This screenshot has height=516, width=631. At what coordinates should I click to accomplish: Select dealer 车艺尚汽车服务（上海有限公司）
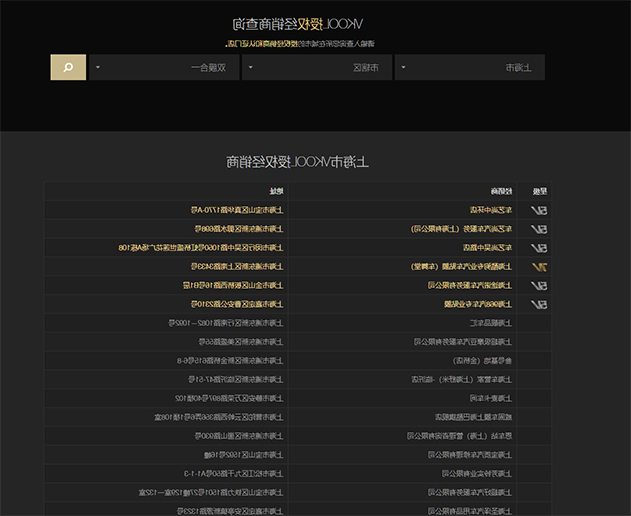point(461,229)
